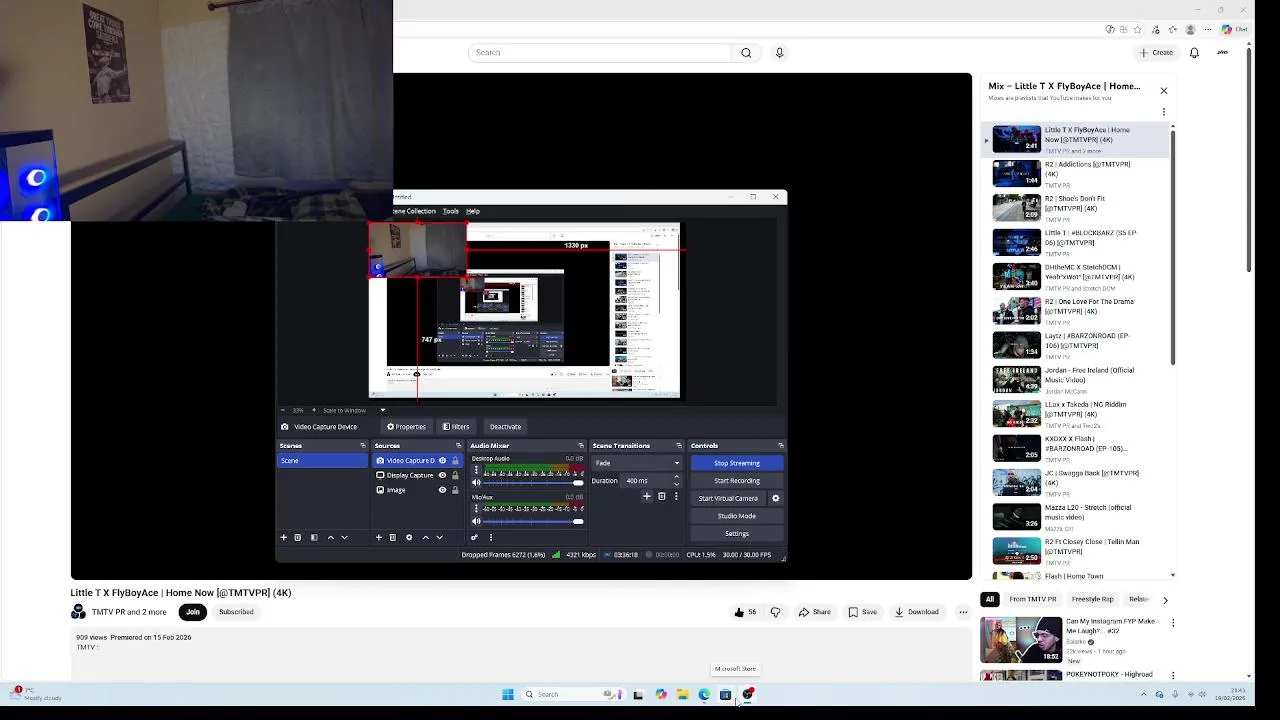1280x720 pixels.
Task: Move source down in OBS Sources panel
Action: [x=439, y=538]
